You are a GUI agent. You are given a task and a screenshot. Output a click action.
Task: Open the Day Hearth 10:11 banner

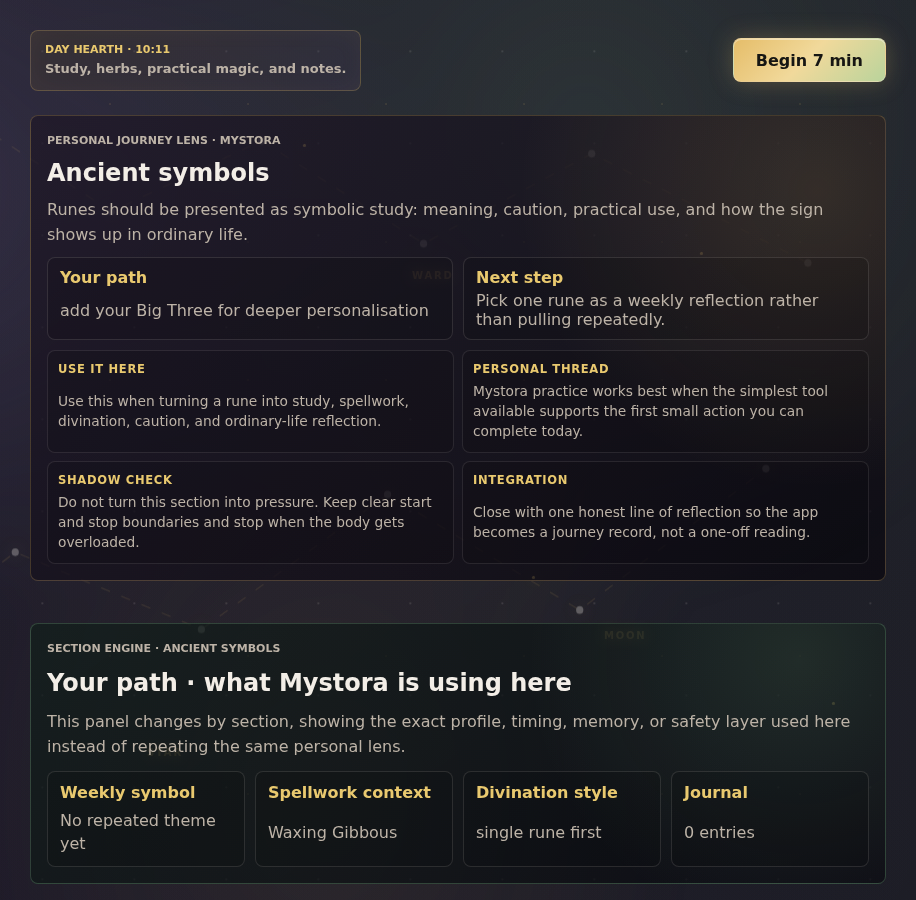coord(195,60)
